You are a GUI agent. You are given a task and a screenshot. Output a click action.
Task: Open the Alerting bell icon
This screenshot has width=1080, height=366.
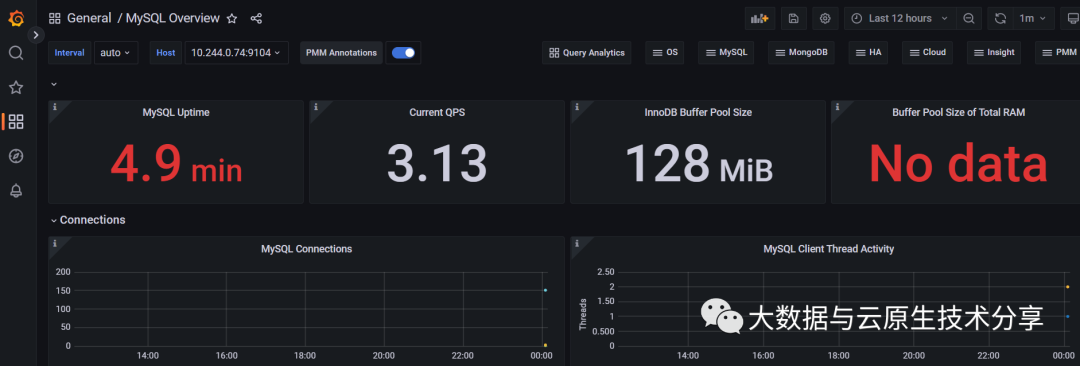point(16,191)
